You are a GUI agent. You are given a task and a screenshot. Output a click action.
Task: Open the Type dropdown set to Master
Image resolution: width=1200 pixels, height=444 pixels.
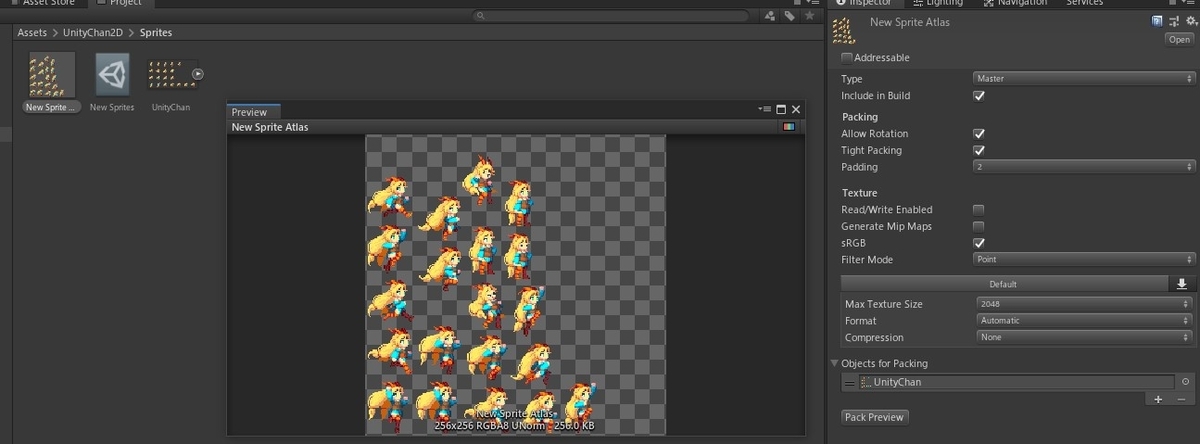[x=1083, y=78]
